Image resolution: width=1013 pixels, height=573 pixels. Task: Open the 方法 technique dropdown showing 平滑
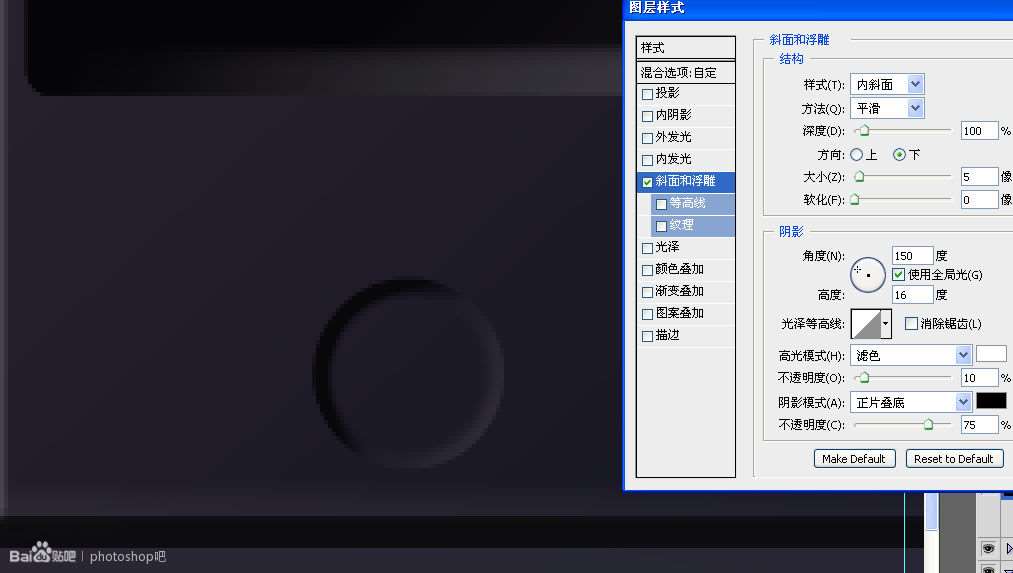pyautogui.click(x=887, y=109)
